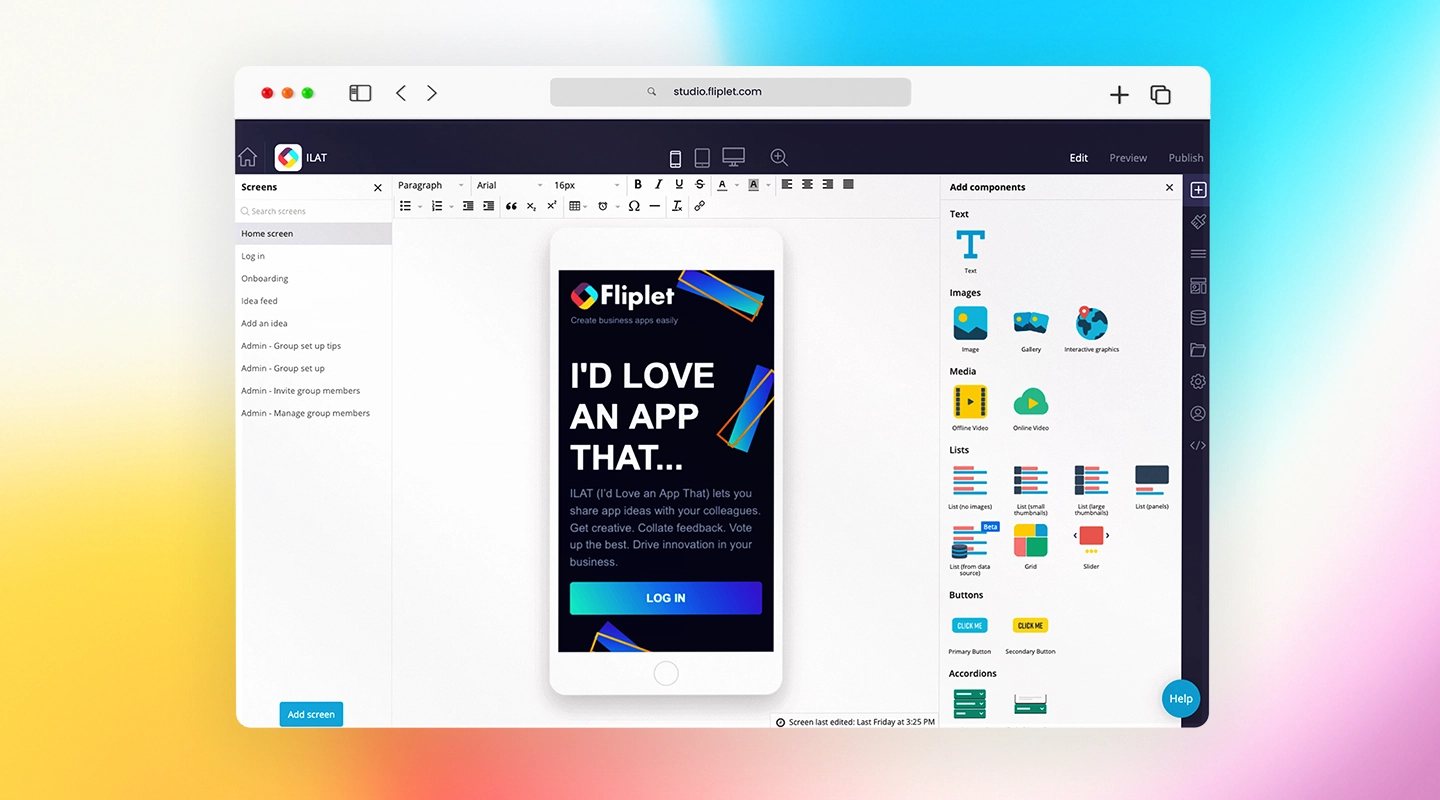Toggle center text alignment
Screen dimensions: 1440x800
click(807, 184)
